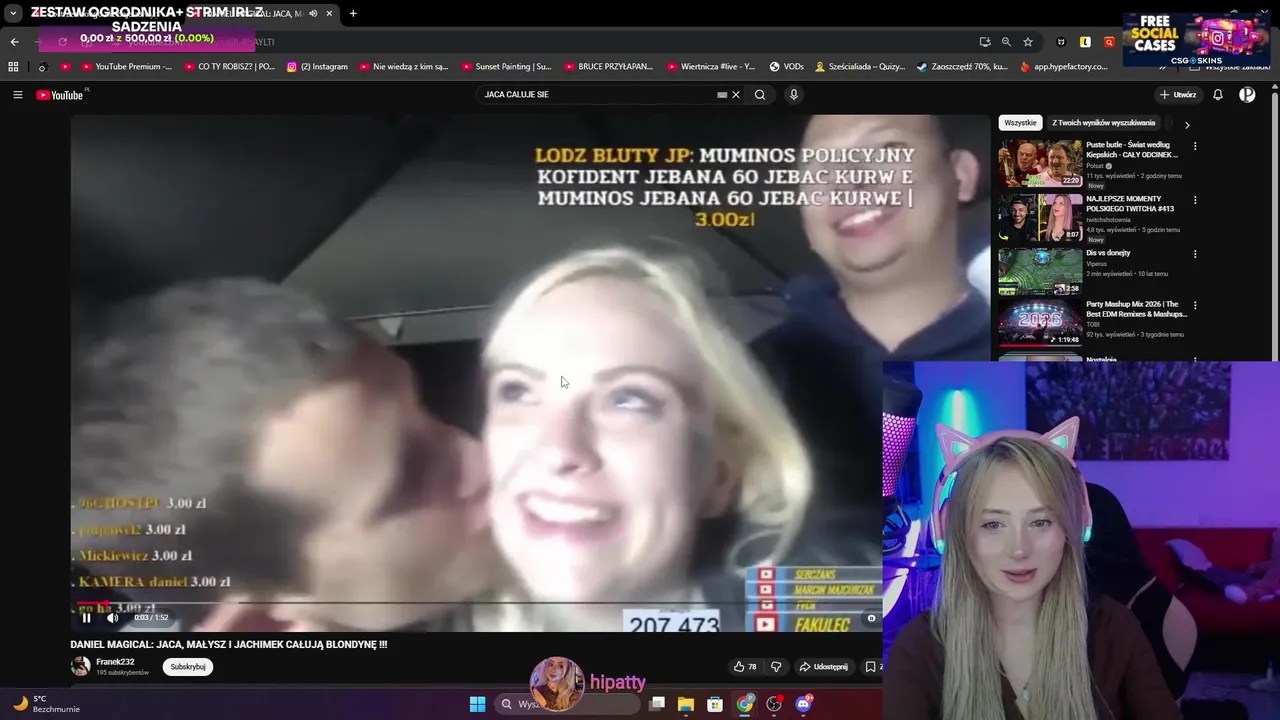Open the 'Sześcialiada – Quizy' bookmark
Image resolution: width=1280 pixels, height=720 pixels.
tap(860, 67)
